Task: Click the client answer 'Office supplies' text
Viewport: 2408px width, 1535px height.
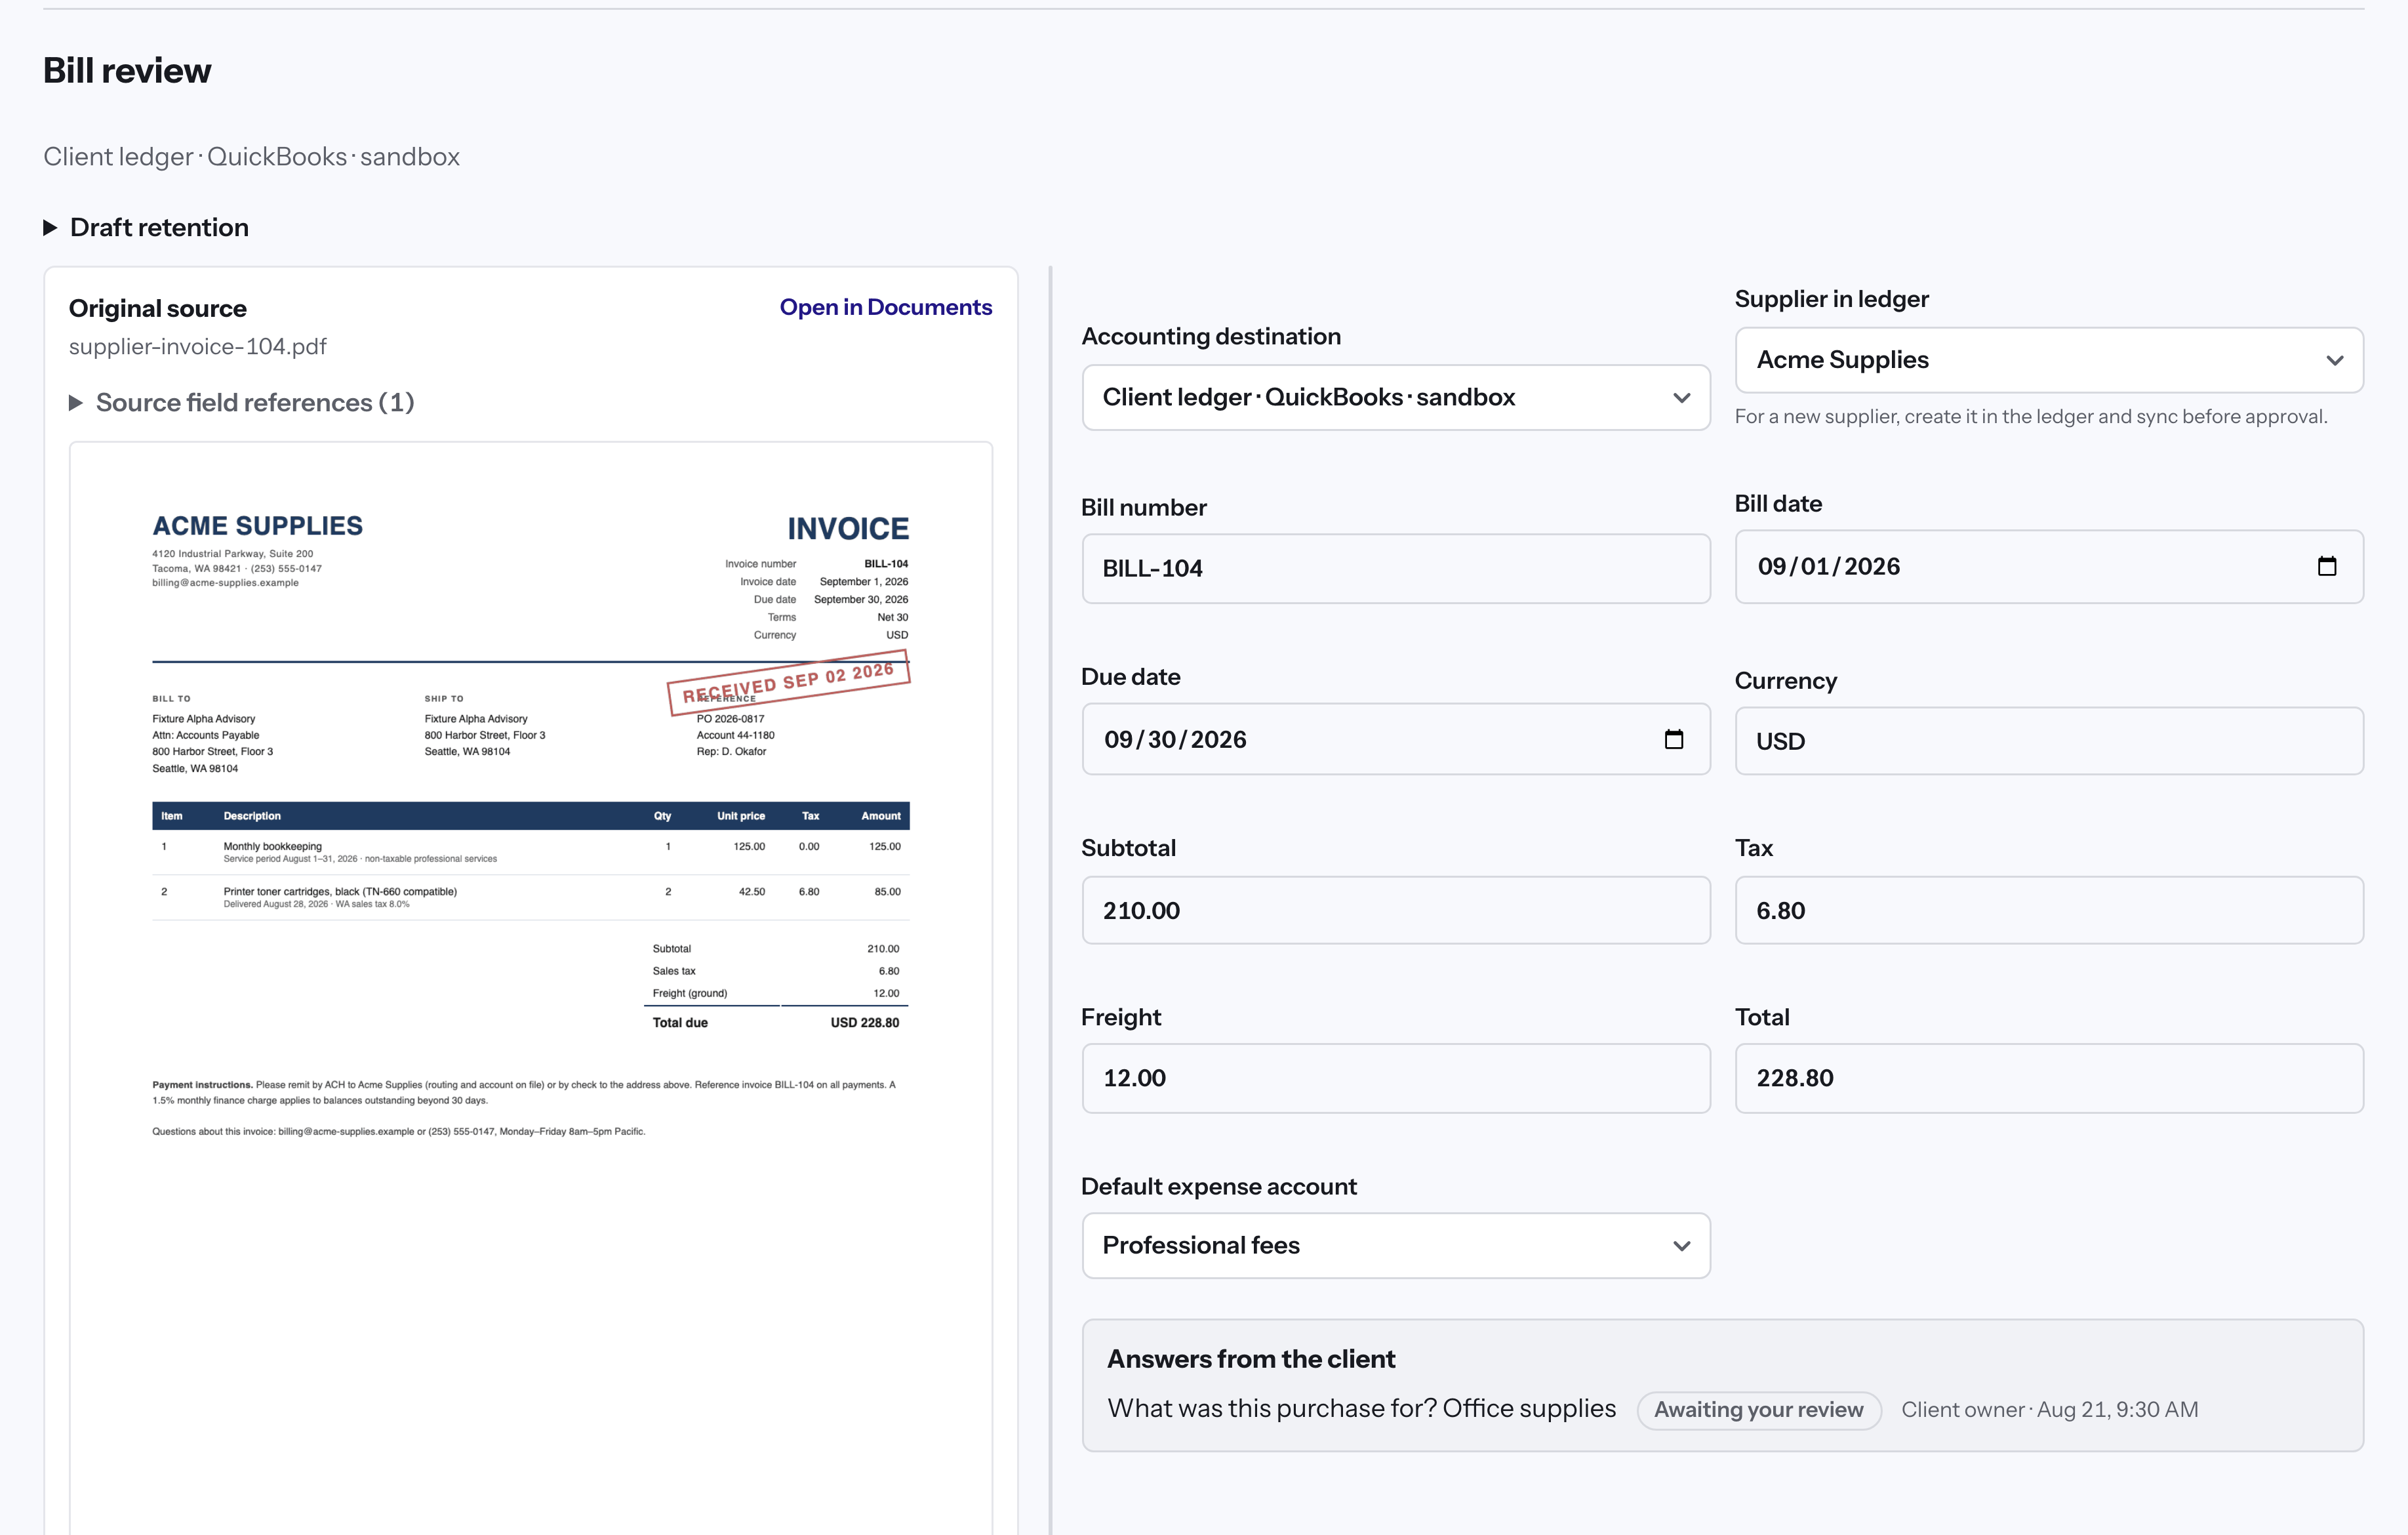Action: pyautogui.click(x=1528, y=1408)
